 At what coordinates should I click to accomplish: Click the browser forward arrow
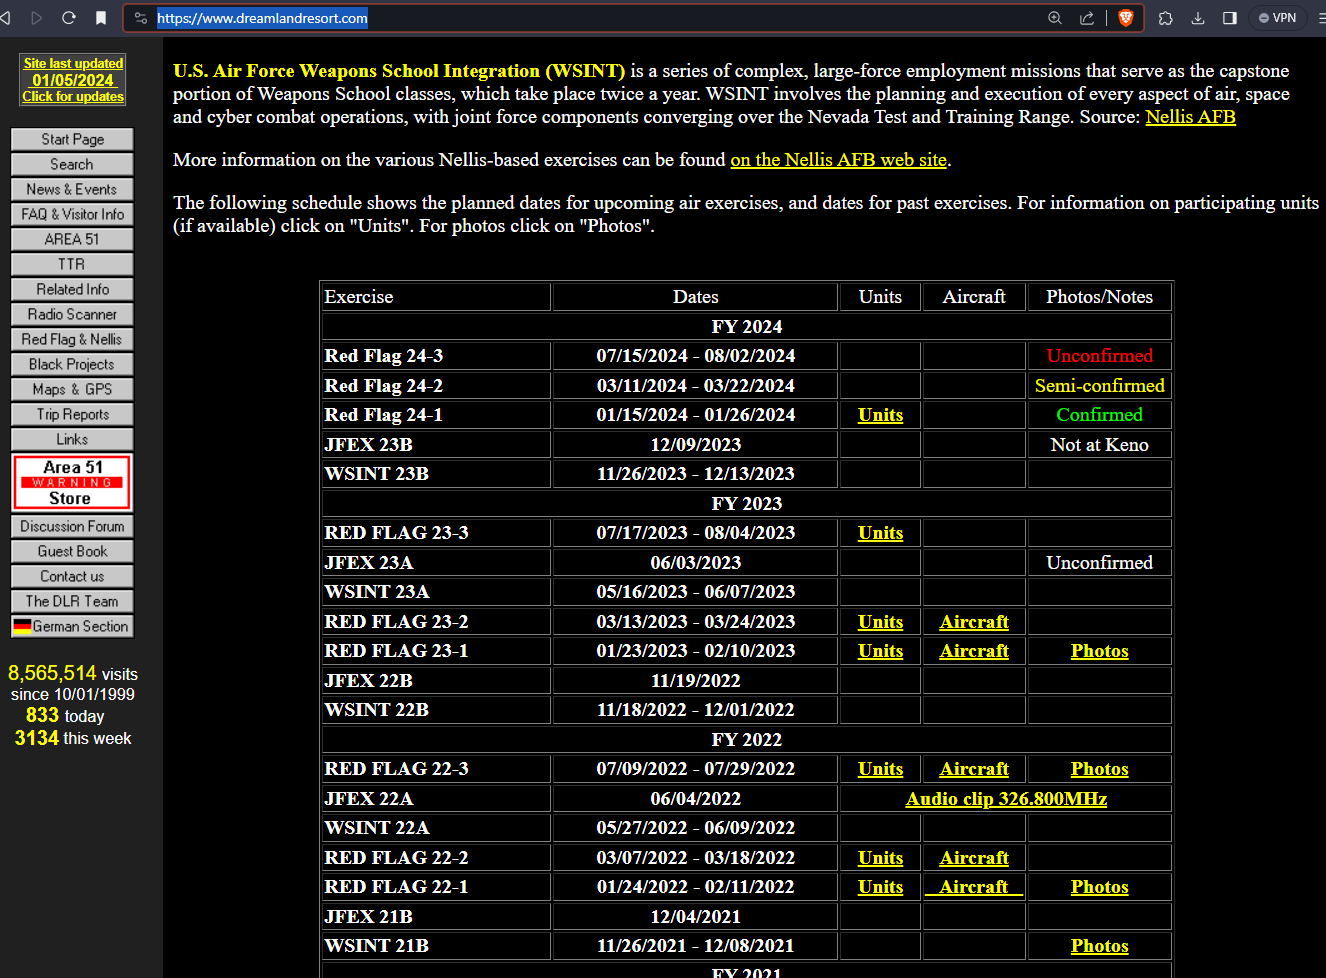coord(37,18)
